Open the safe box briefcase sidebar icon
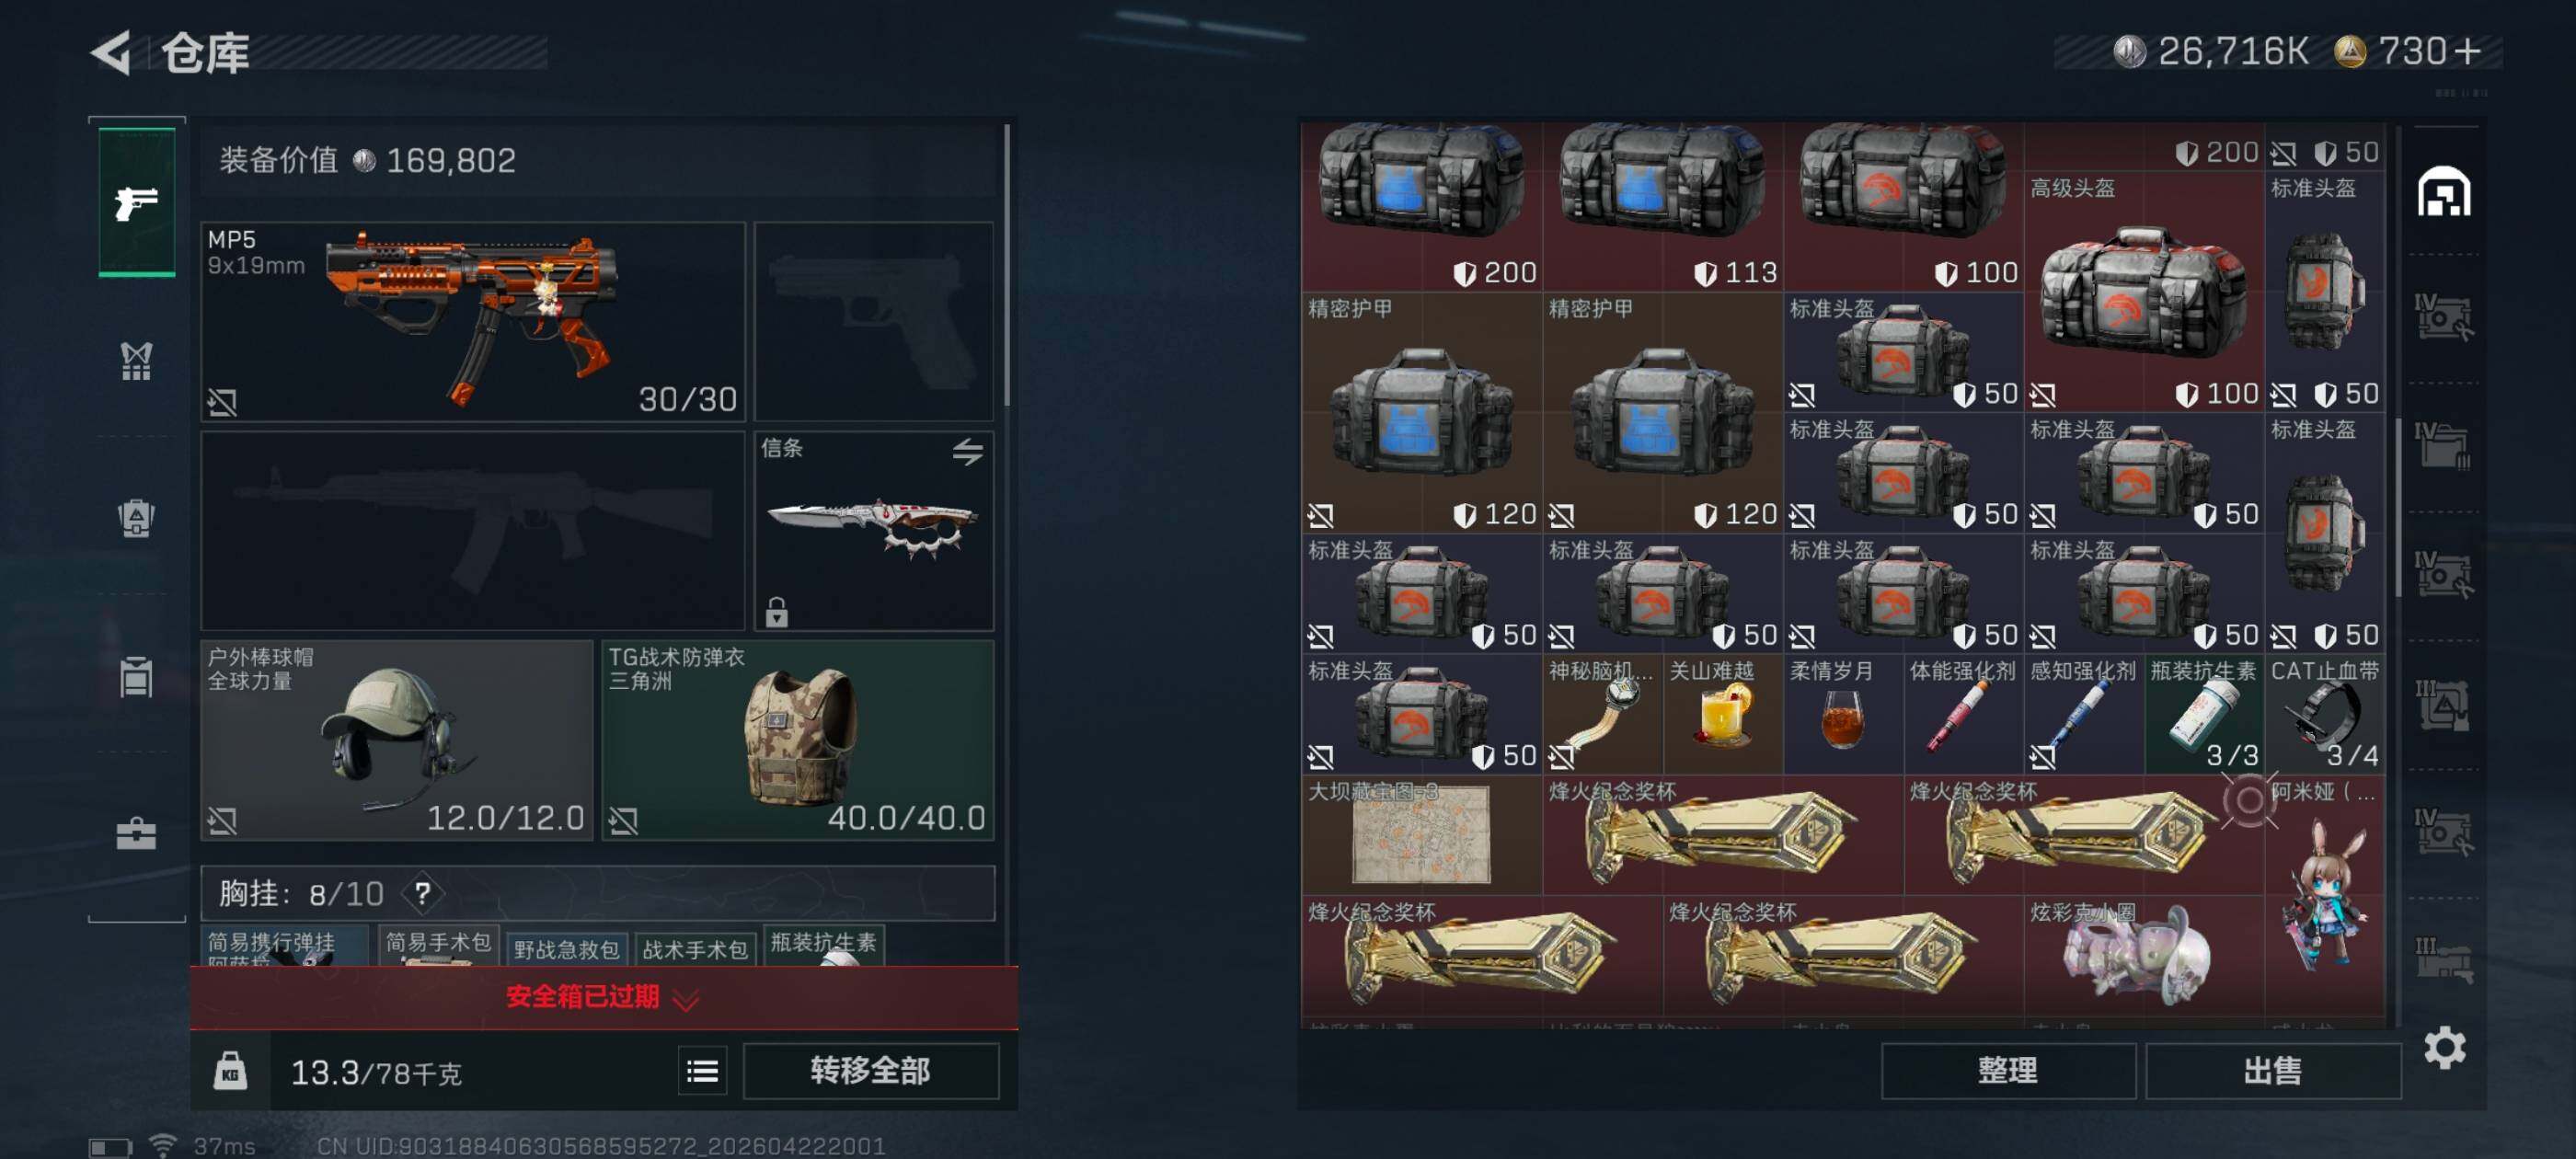2576x1159 pixels. [137, 833]
